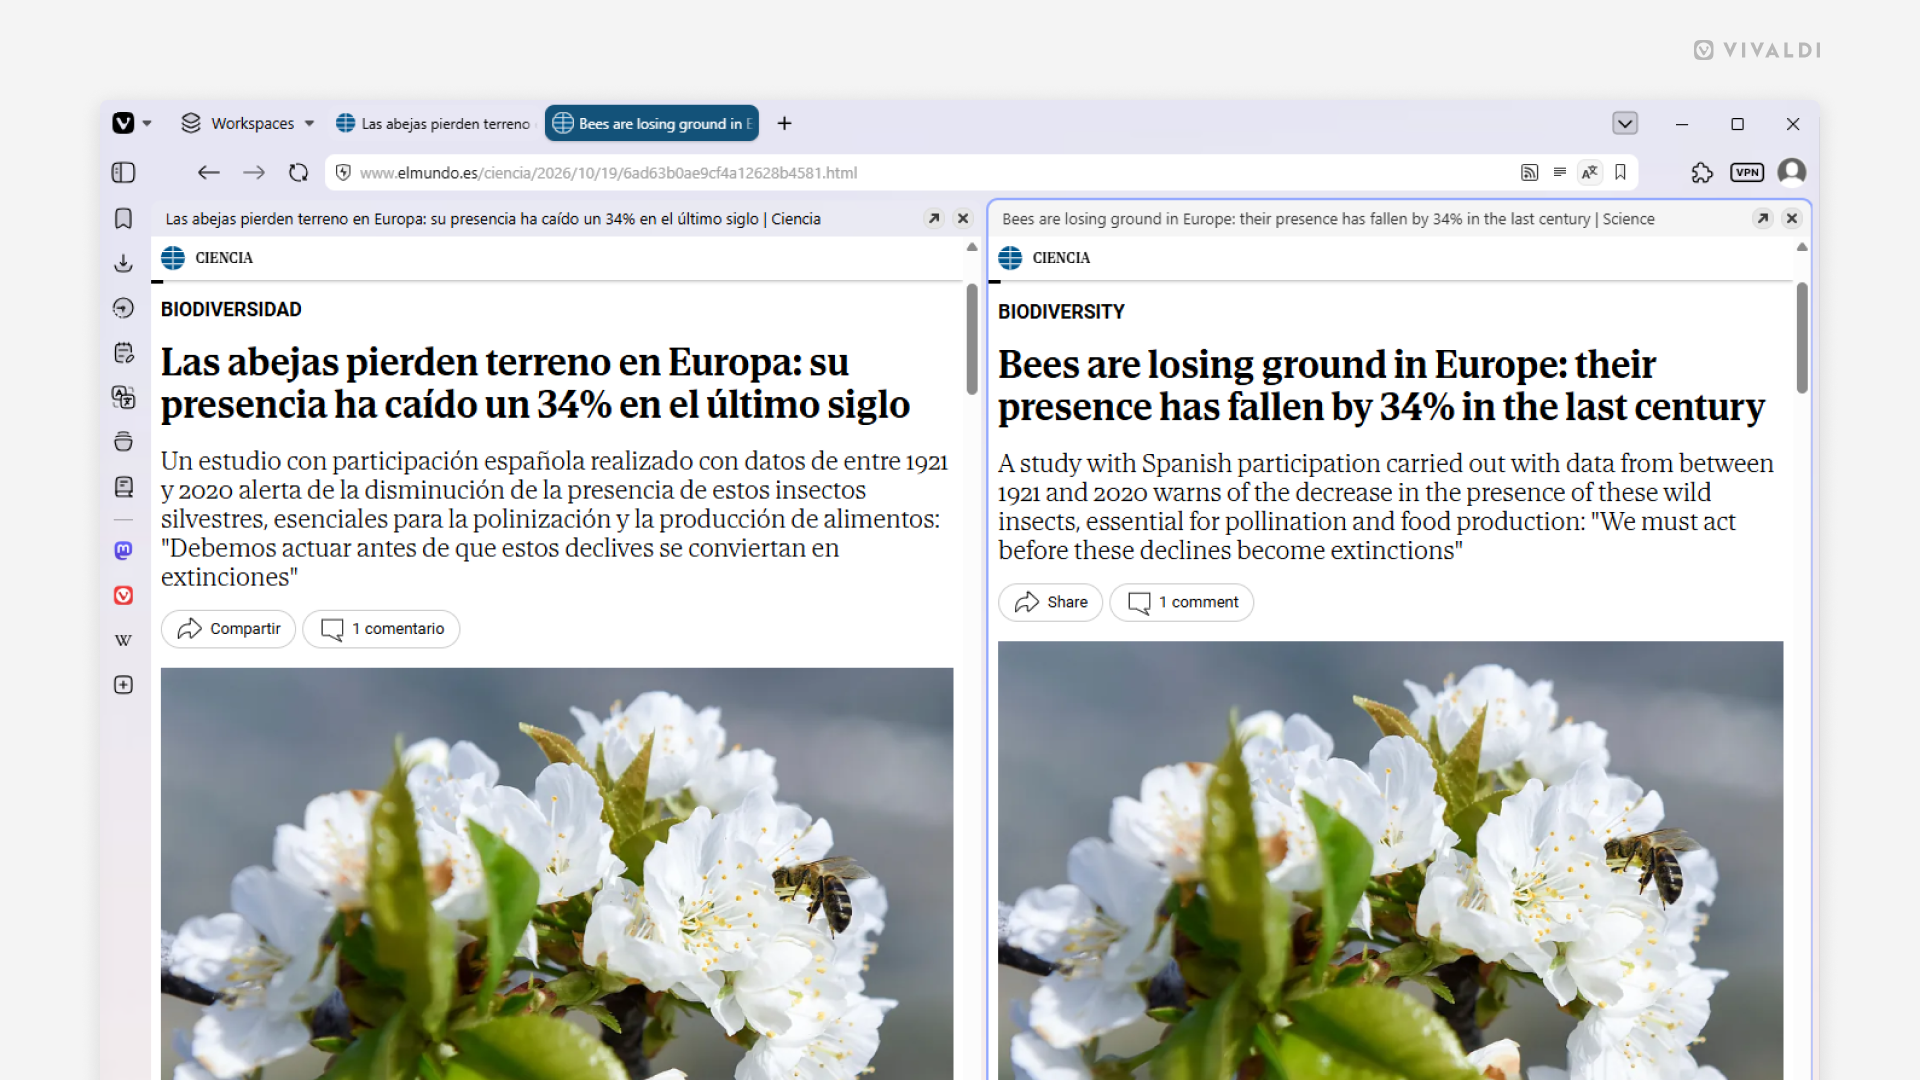Open a new tab with plus button

pyautogui.click(x=784, y=123)
